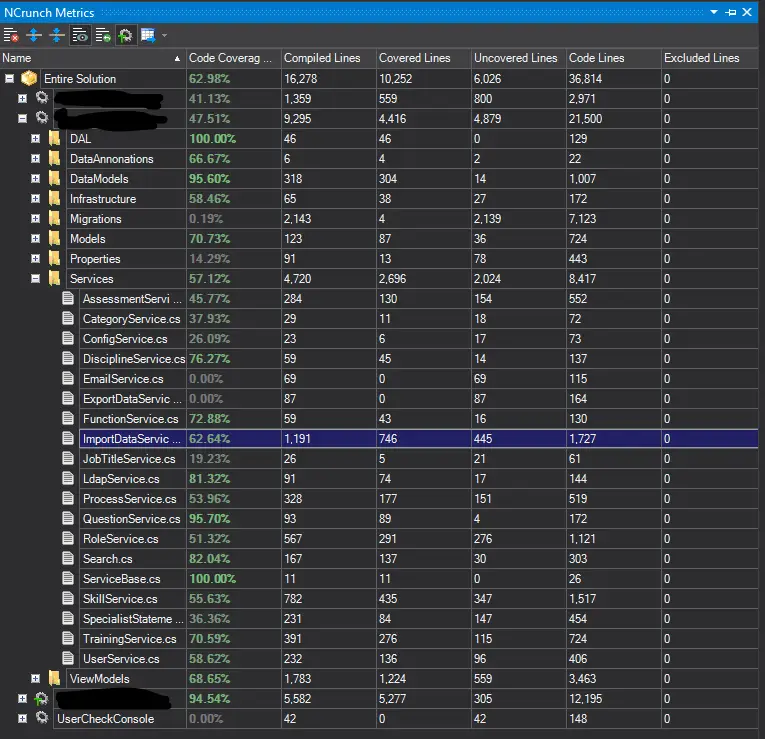765x739 pixels.
Task: Expand the Models folder
Action: tap(36, 239)
